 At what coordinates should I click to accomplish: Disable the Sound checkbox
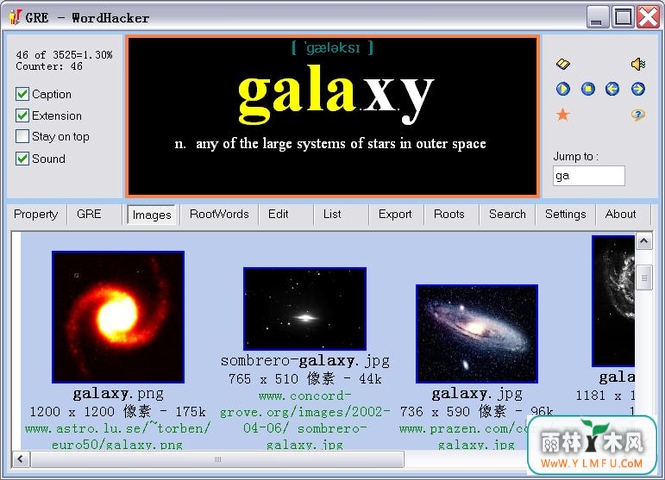(22, 159)
